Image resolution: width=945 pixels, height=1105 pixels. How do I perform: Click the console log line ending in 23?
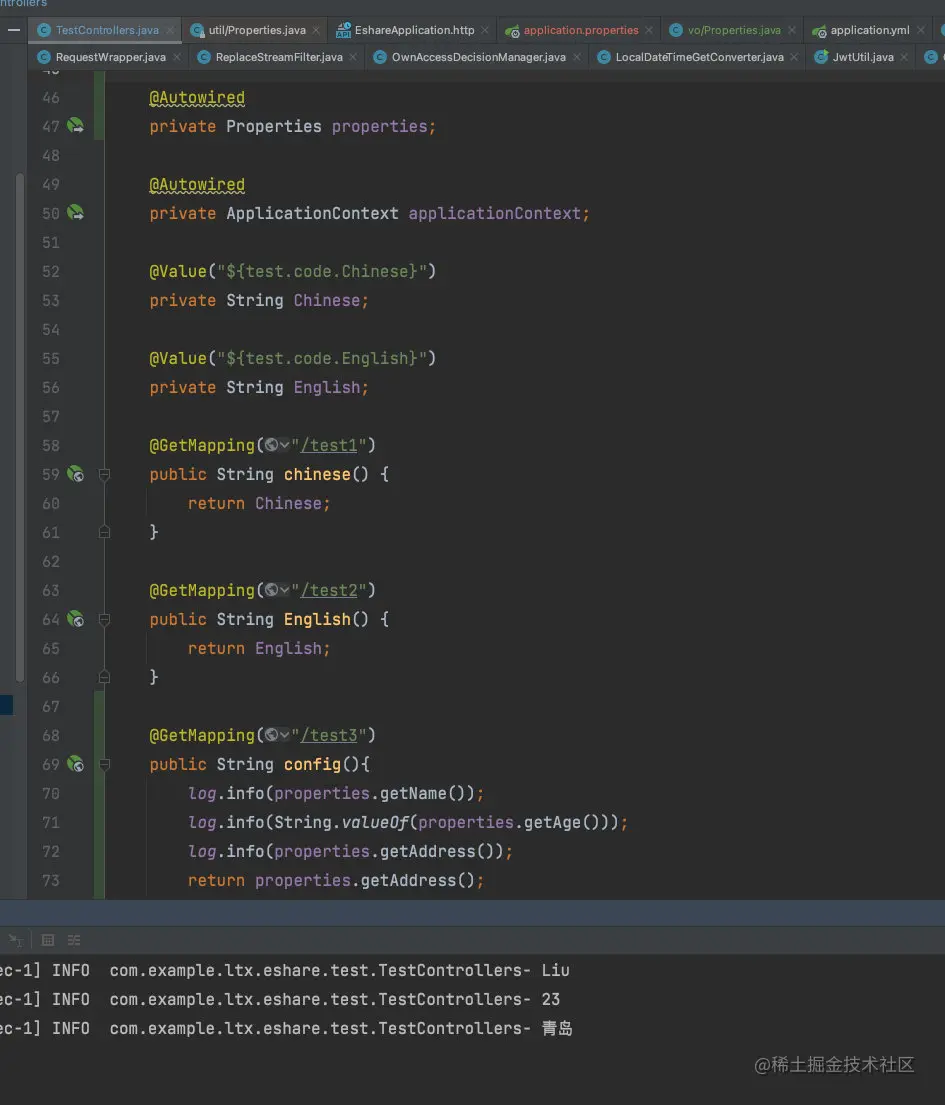click(x=280, y=999)
